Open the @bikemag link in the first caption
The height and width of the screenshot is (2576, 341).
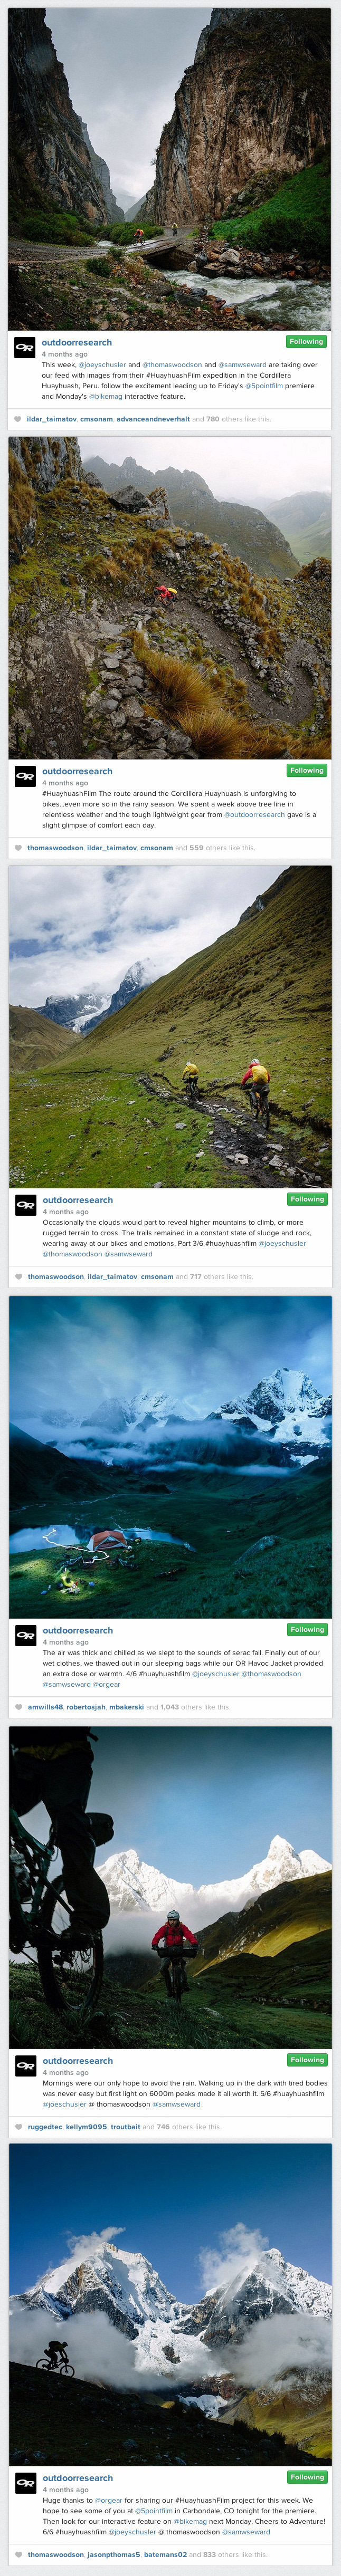coord(106,397)
